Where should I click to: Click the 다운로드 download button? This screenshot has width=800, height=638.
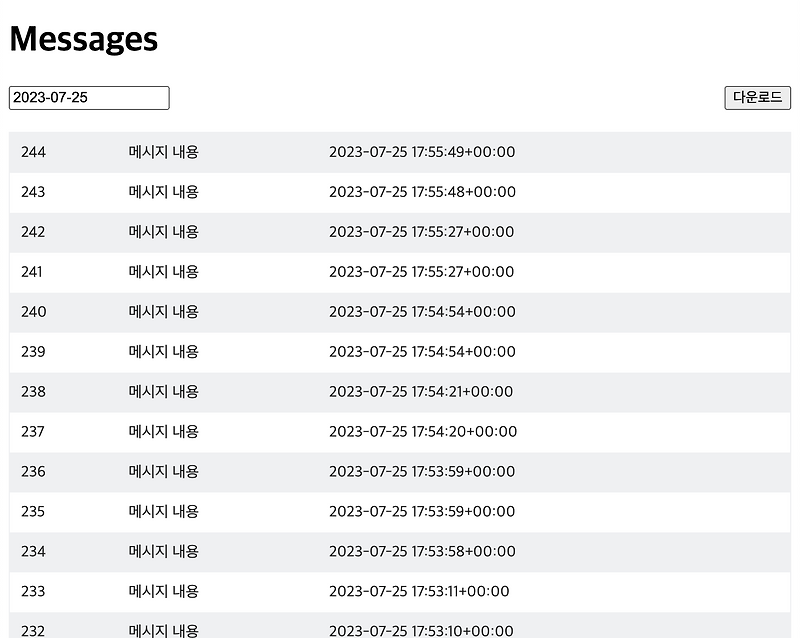(x=757, y=97)
